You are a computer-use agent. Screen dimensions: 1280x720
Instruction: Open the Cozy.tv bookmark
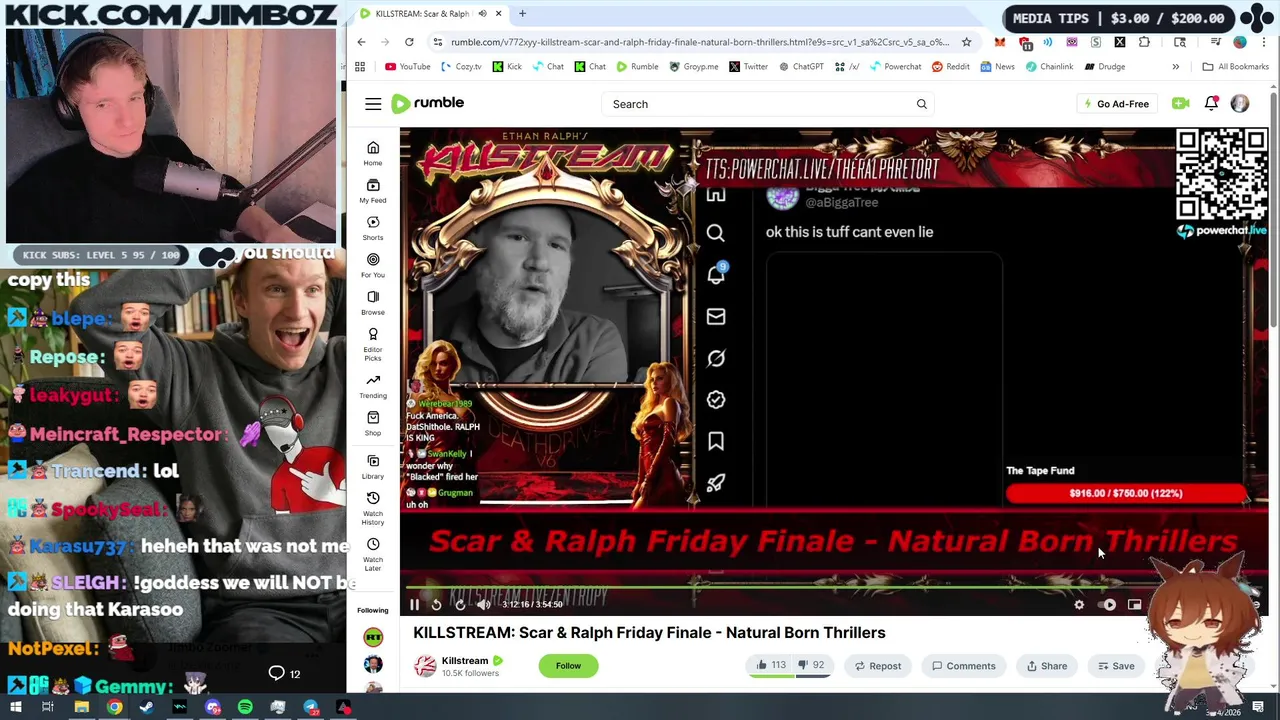point(460,67)
